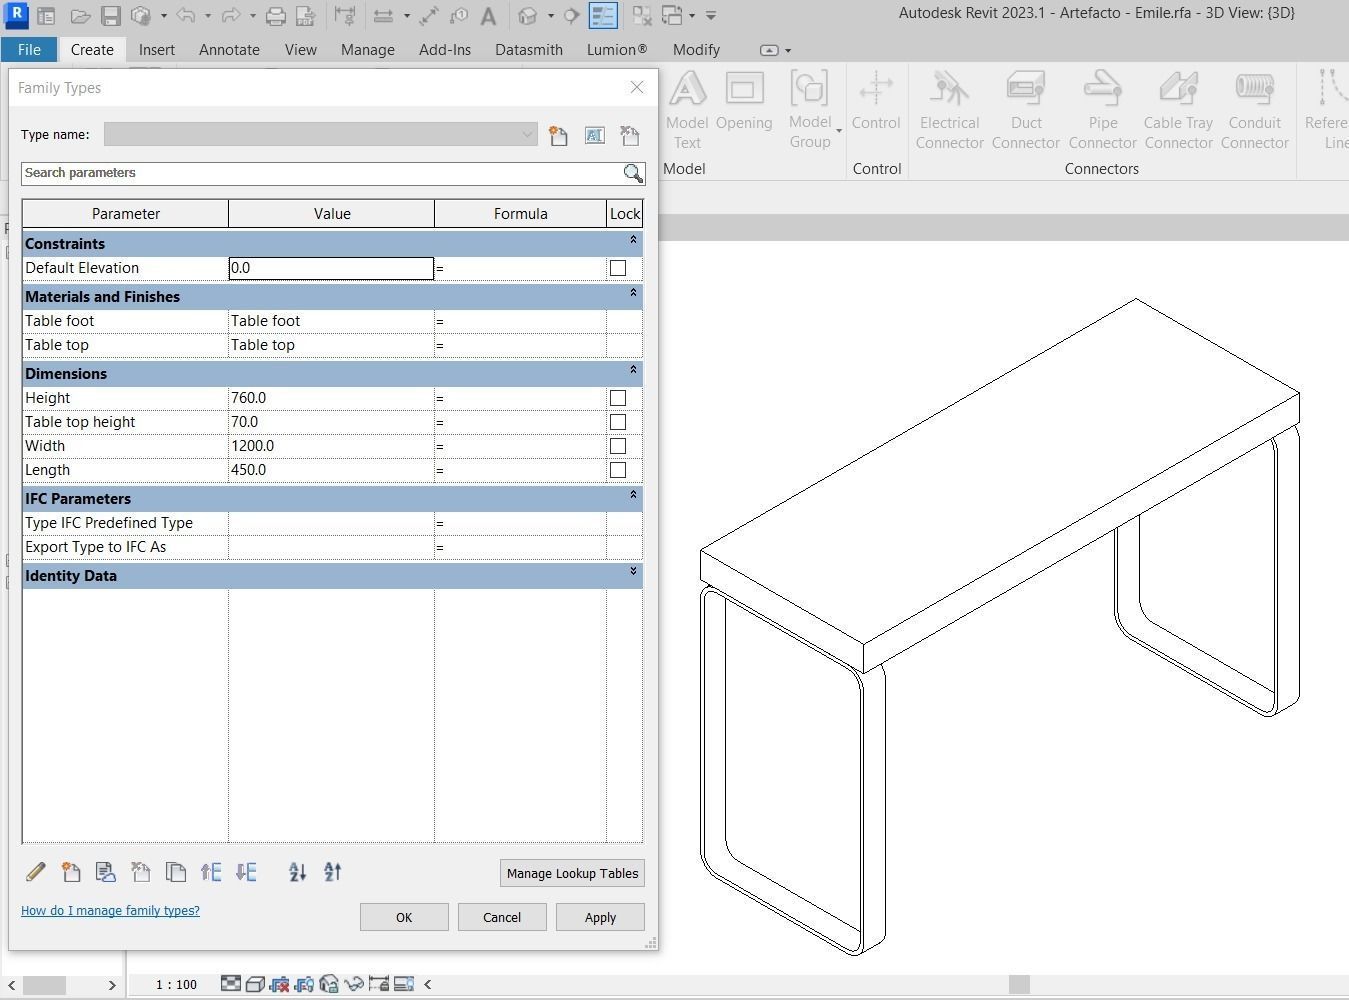Sort parameters in descending order icon
This screenshot has height=1000, width=1349.
pos(333,872)
